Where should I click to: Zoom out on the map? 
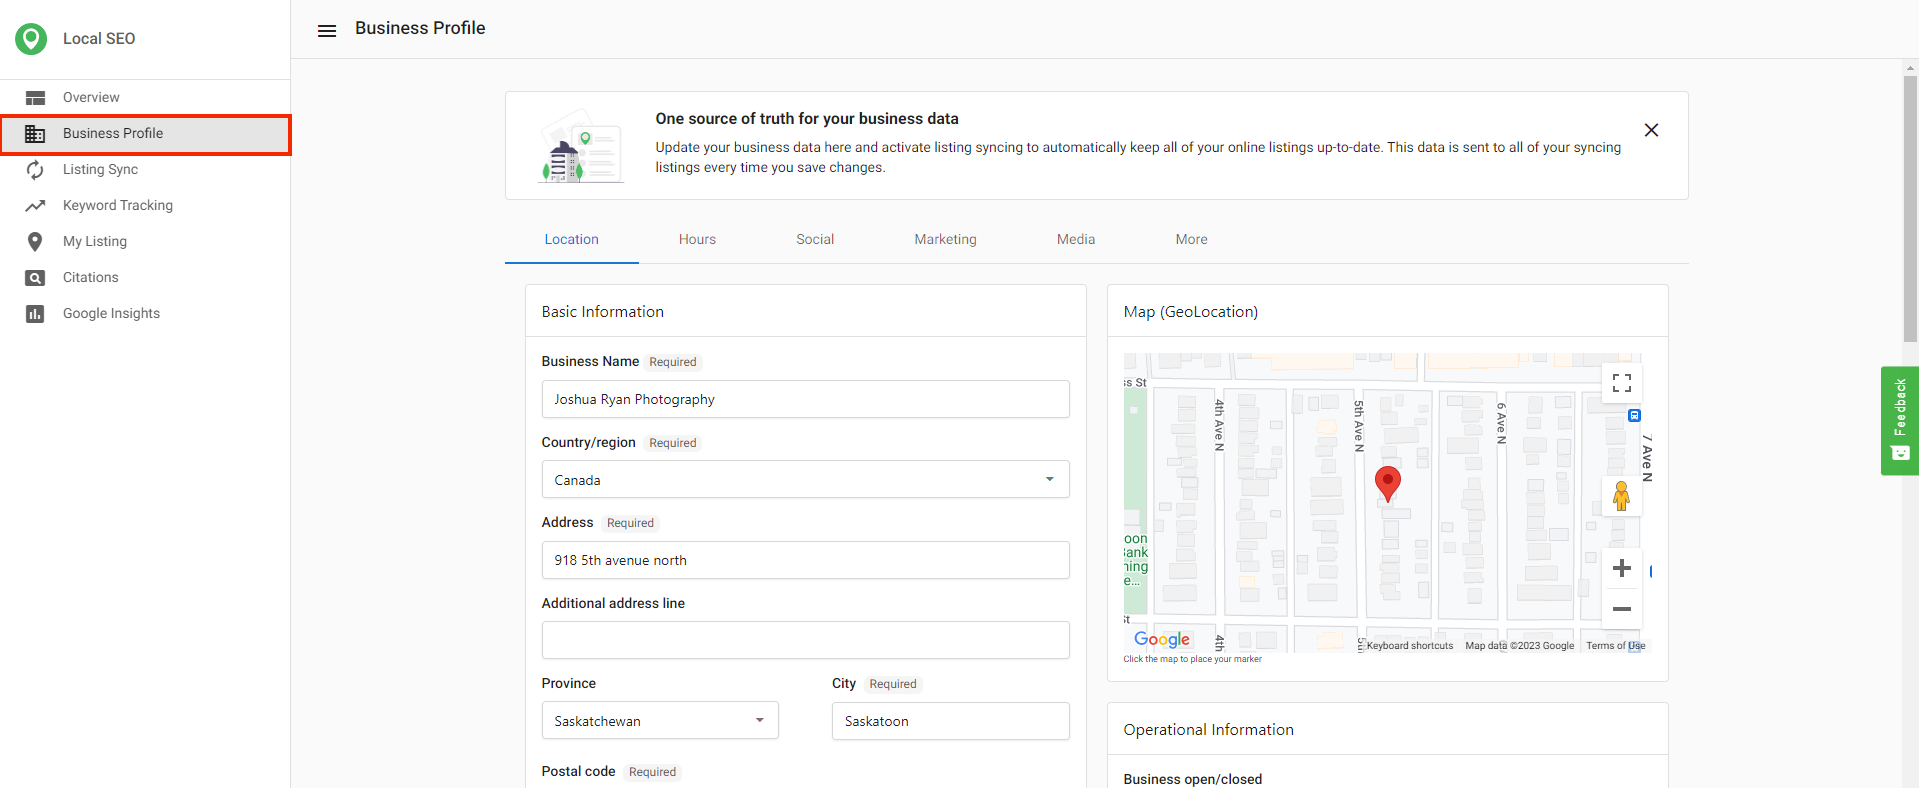pyautogui.click(x=1621, y=609)
